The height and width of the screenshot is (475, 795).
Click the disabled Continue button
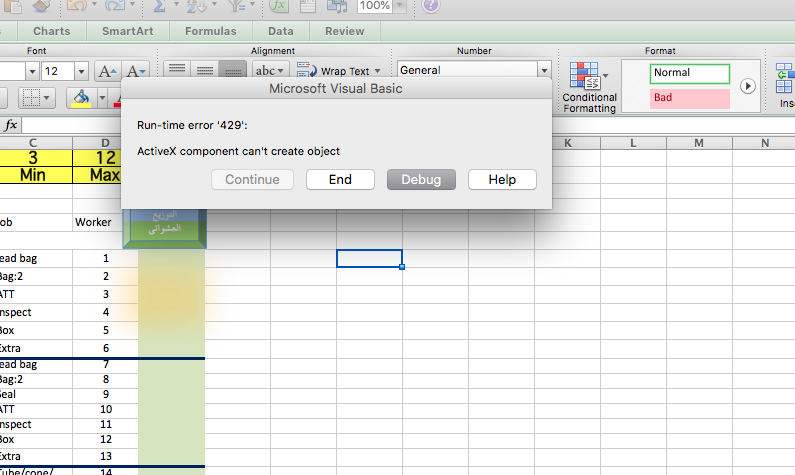[x=252, y=179]
